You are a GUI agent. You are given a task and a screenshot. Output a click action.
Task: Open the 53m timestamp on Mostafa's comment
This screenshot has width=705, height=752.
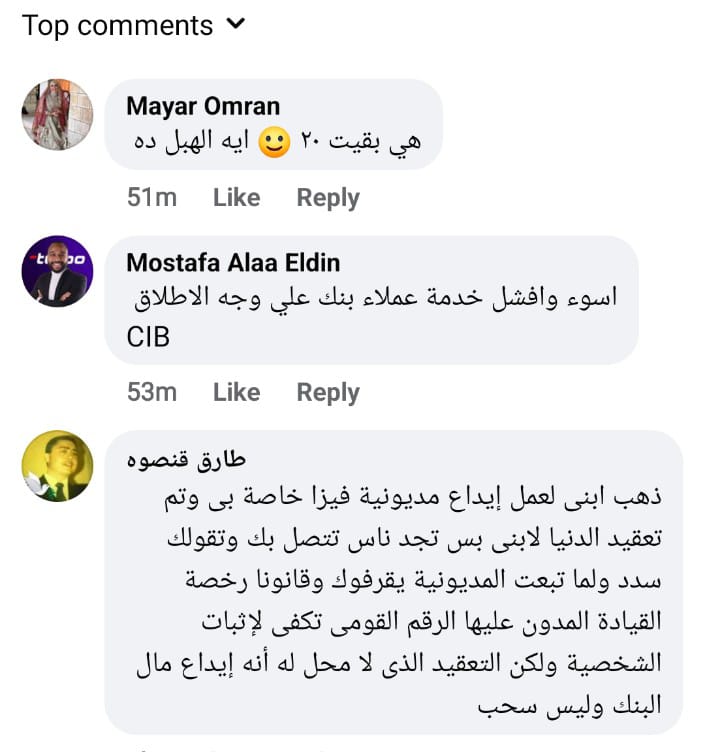[x=152, y=393]
